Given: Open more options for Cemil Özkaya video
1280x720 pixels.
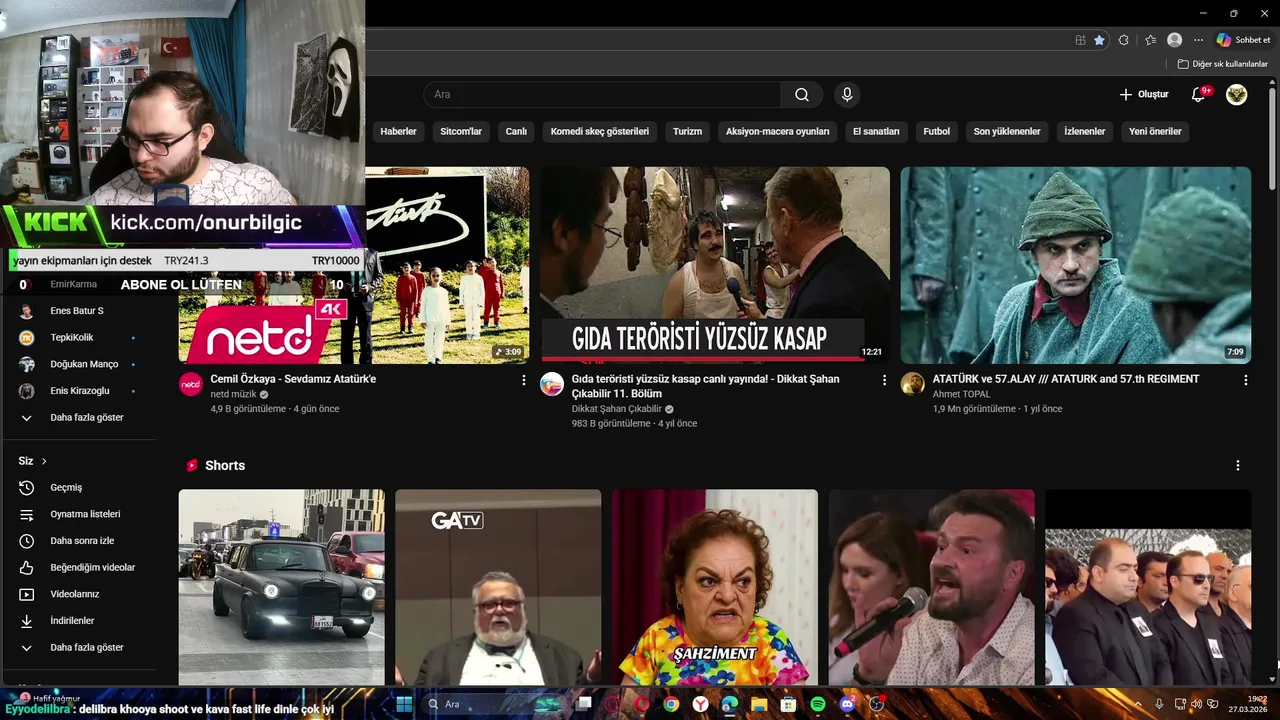Looking at the screenshot, I should (x=523, y=380).
